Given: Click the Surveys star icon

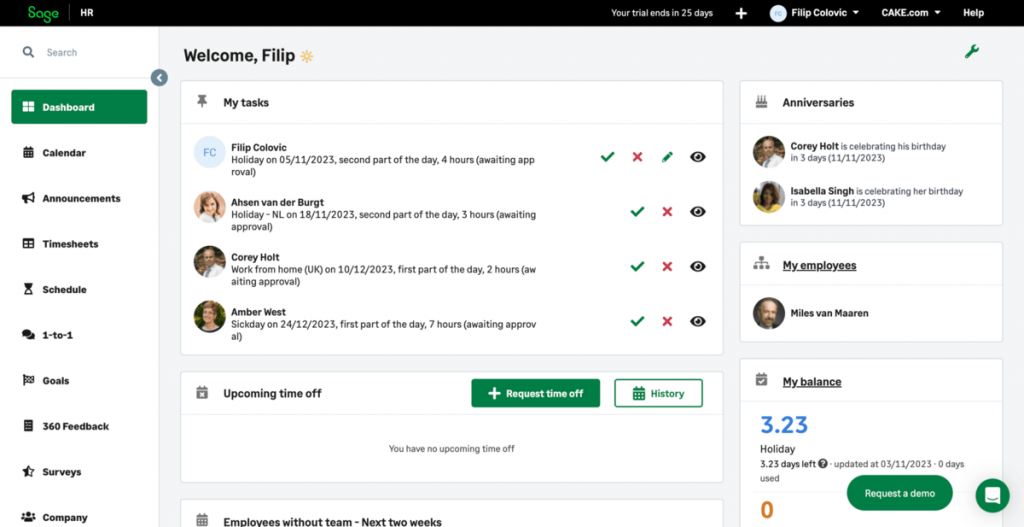Looking at the screenshot, I should coord(28,471).
